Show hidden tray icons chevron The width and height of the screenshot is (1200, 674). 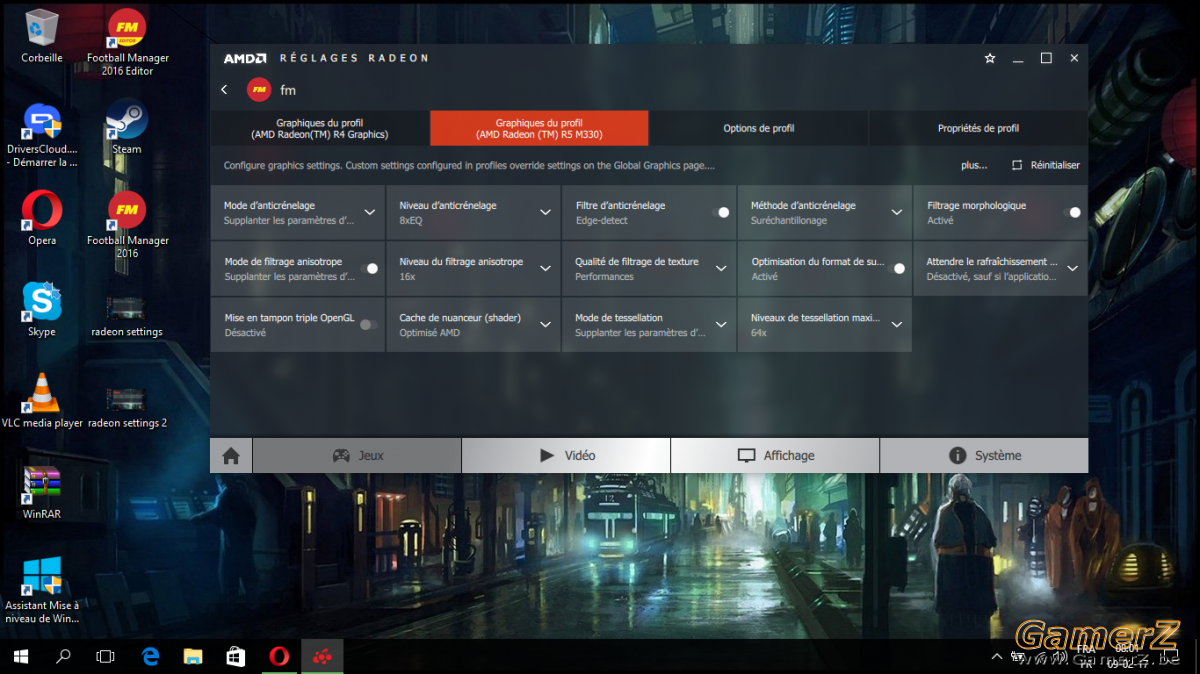click(996, 657)
